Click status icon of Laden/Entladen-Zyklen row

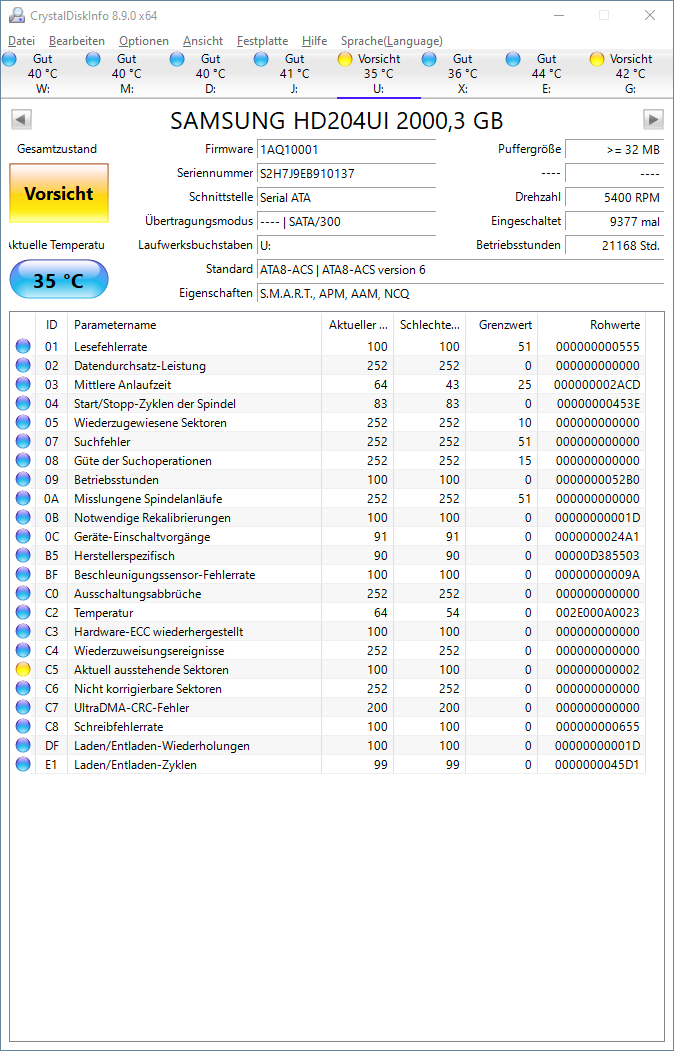[x=23, y=765]
